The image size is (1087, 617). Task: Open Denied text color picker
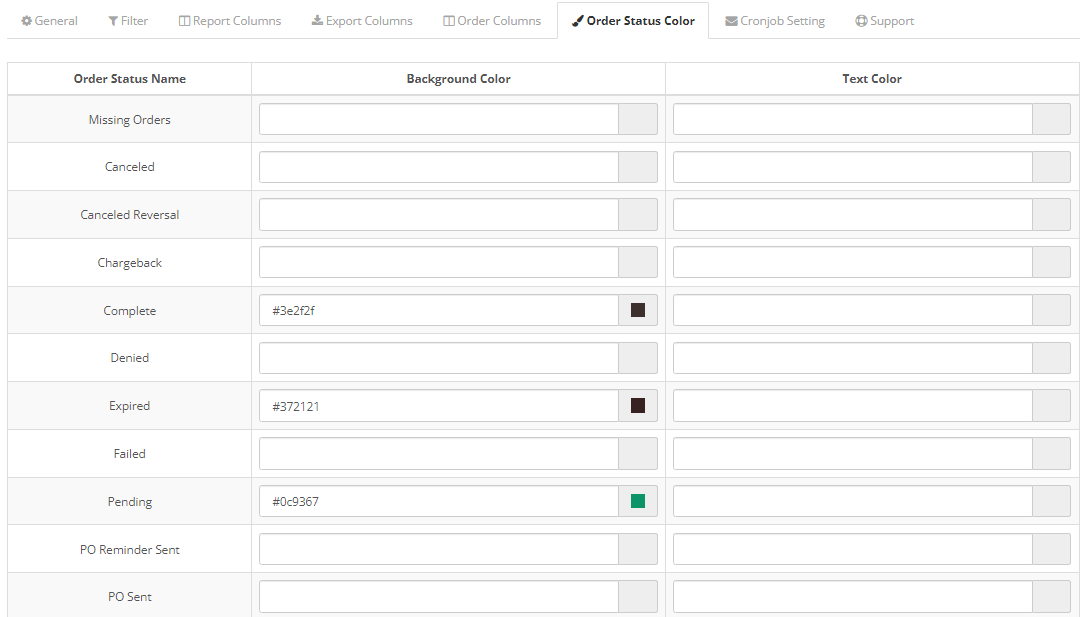pos(1052,358)
